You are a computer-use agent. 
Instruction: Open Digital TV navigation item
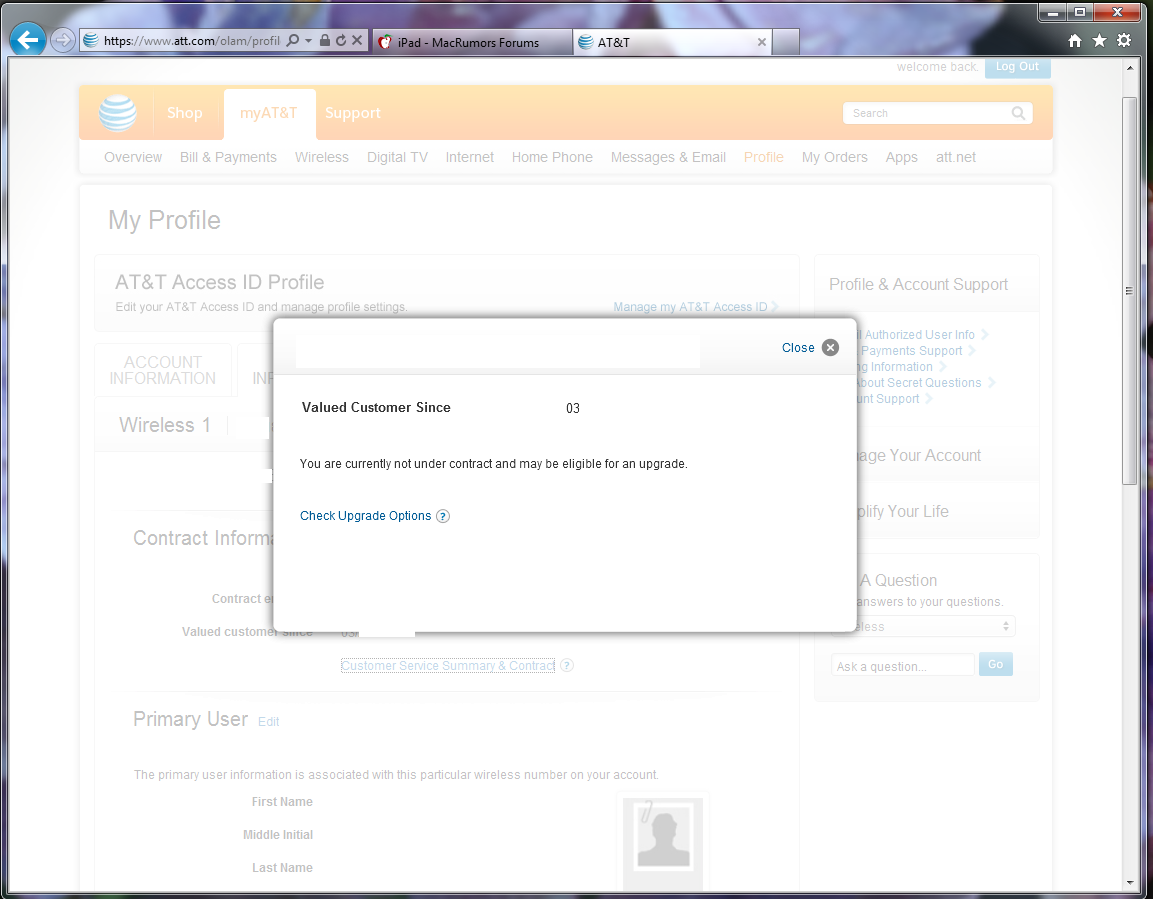397,157
